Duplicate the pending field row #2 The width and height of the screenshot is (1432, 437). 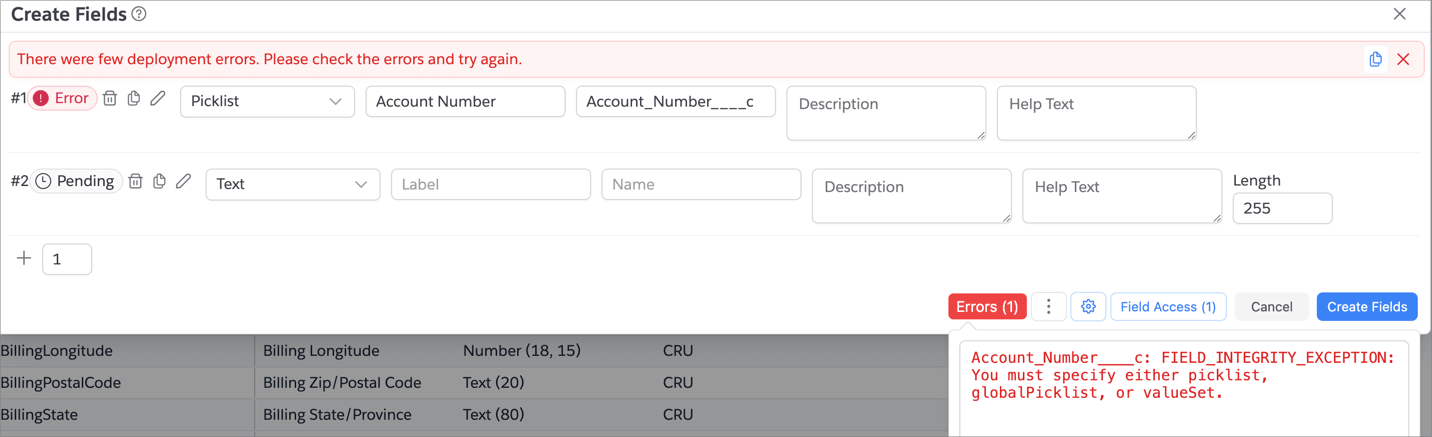pyautogui.click(x=159, y=182)
